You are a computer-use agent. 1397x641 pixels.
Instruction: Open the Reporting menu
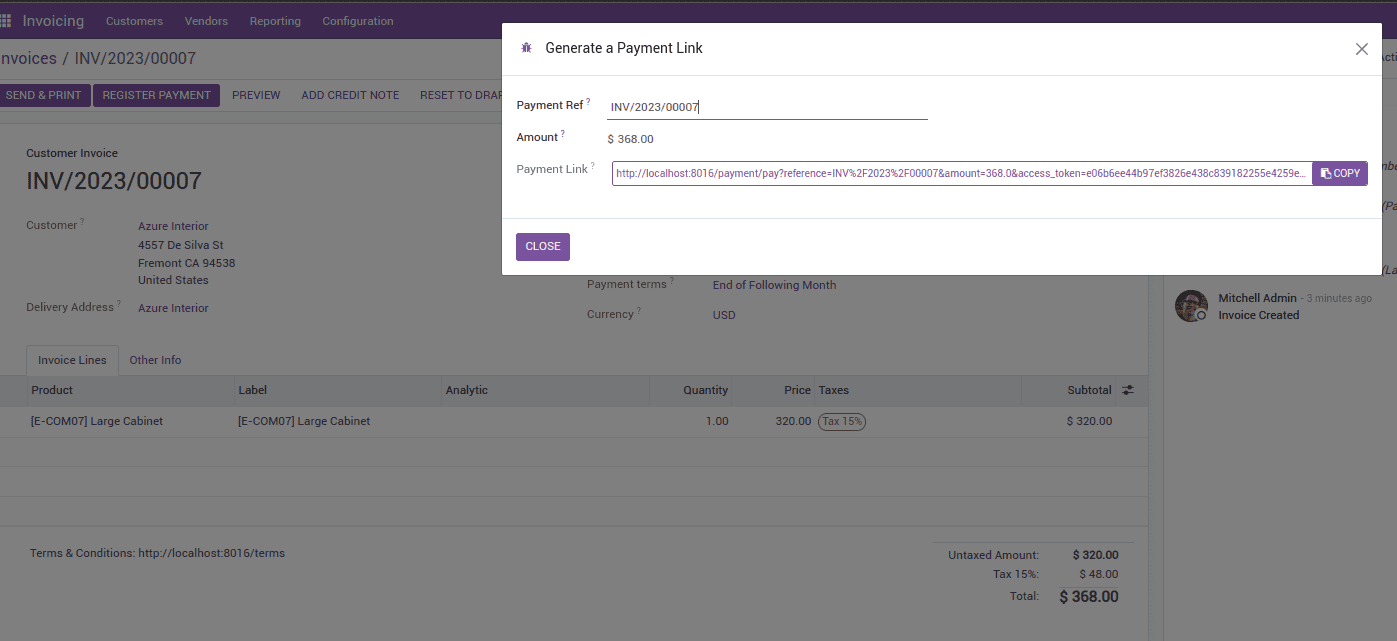tap(275, 20)
